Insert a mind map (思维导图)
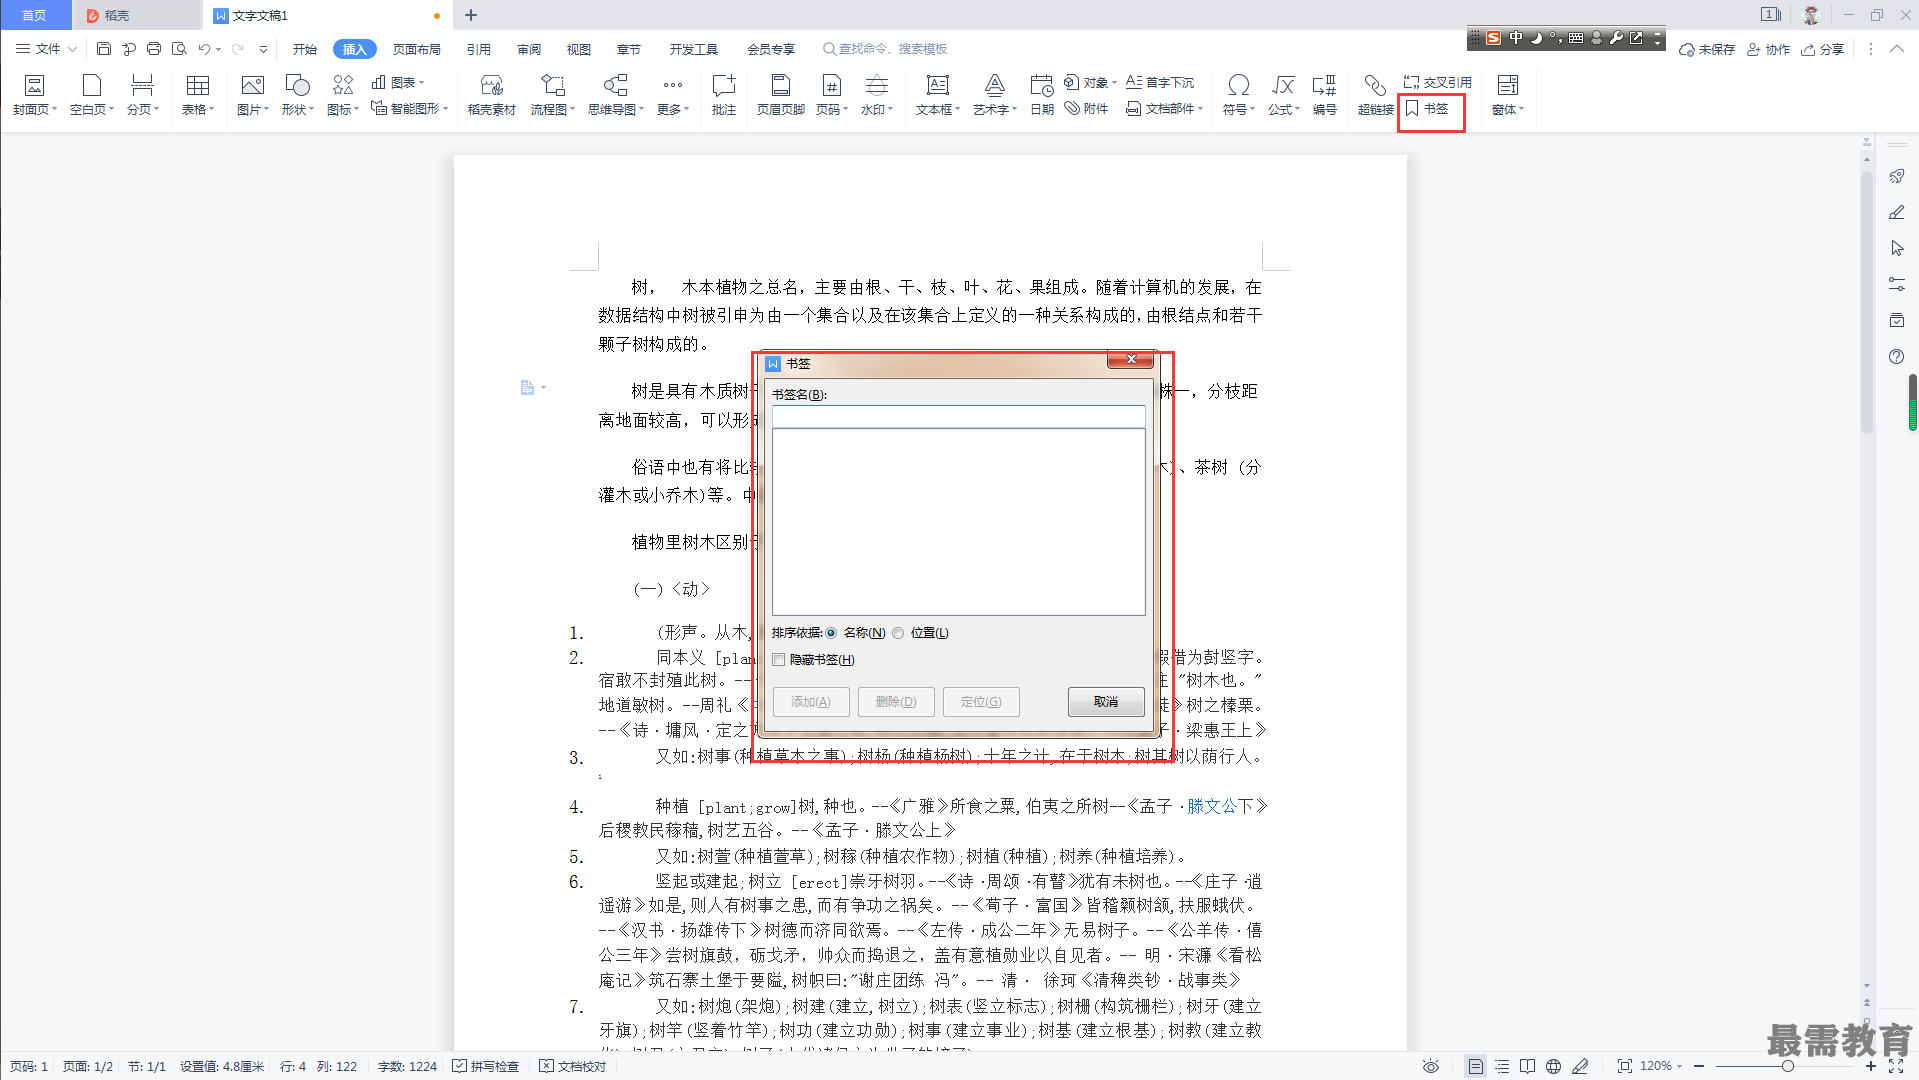 (615, 95)
